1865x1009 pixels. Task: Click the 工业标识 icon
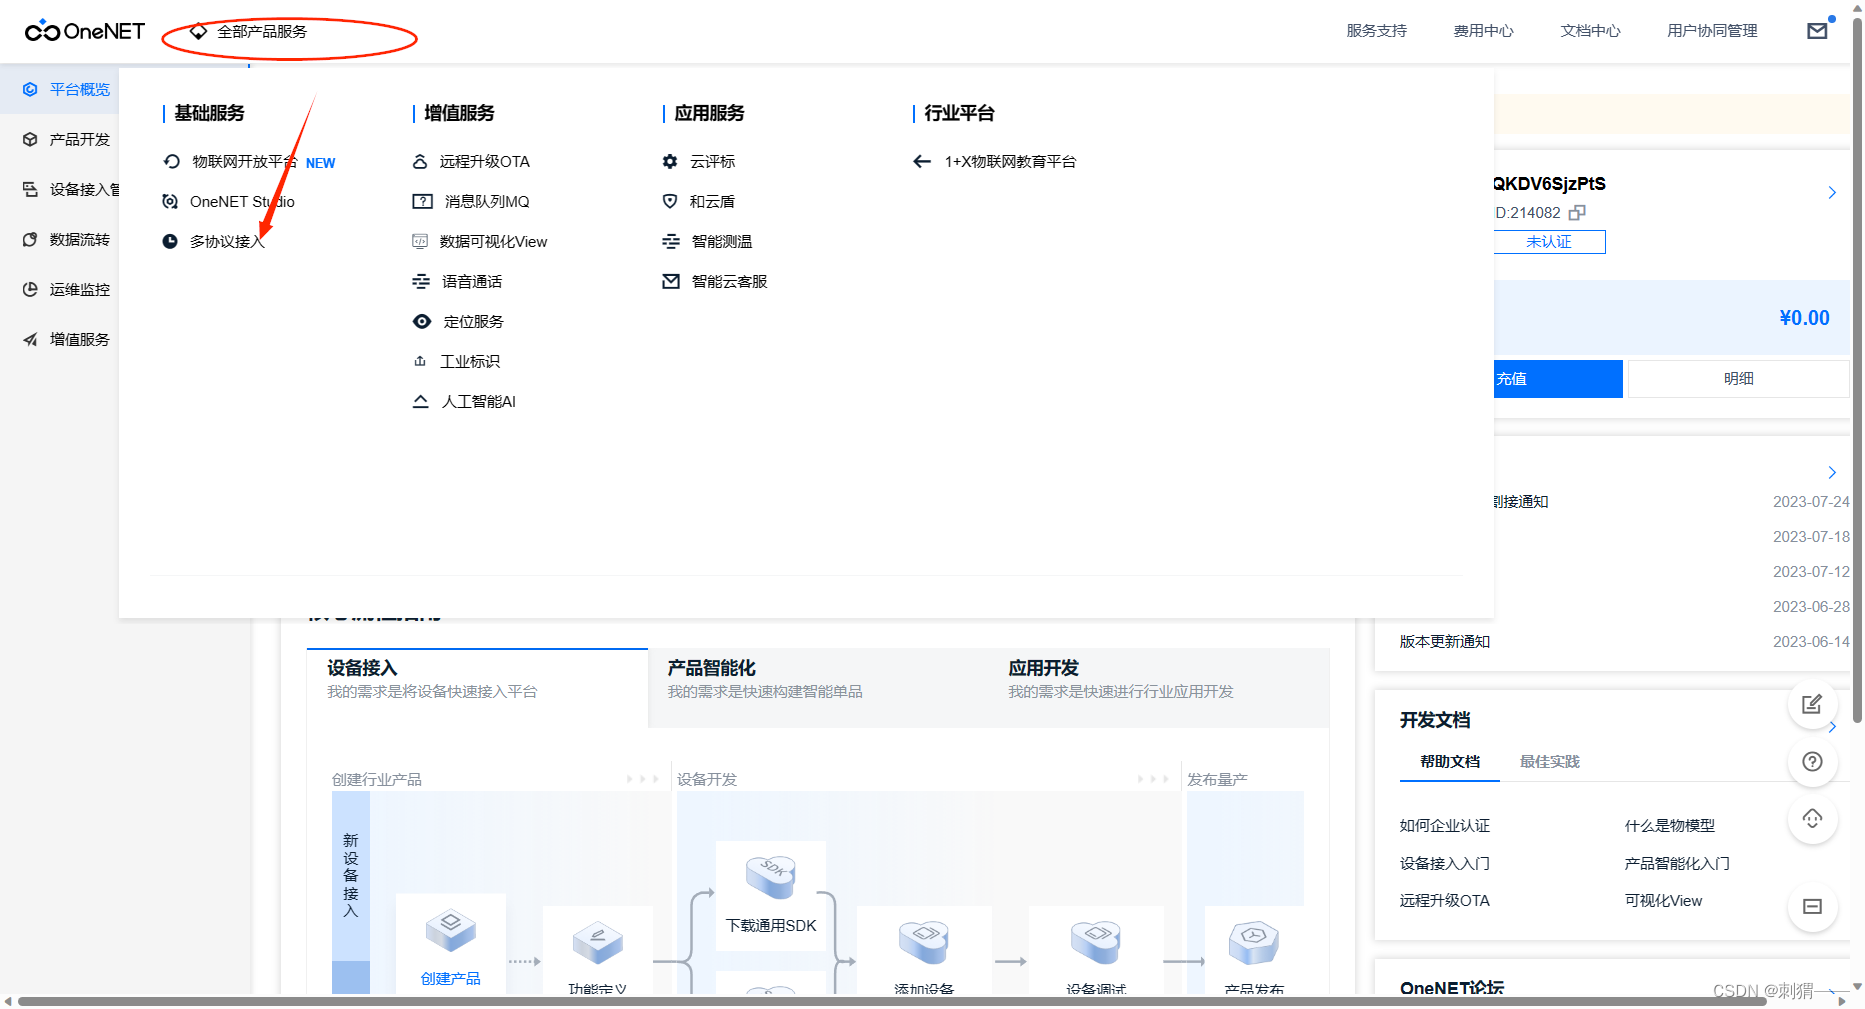click(420, 361)
